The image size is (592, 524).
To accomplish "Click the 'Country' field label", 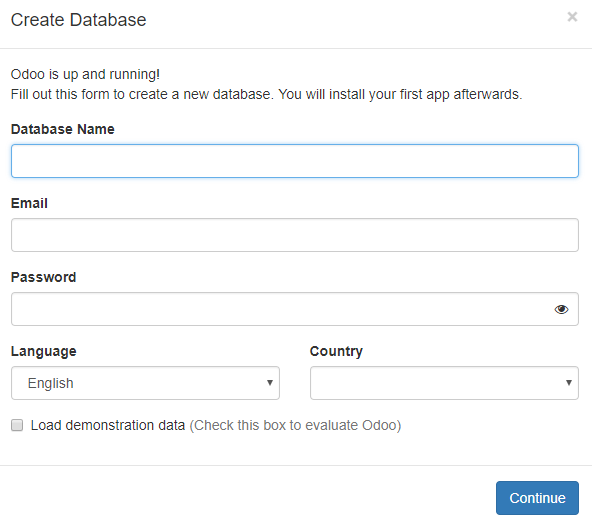I will tap(336, 351).
